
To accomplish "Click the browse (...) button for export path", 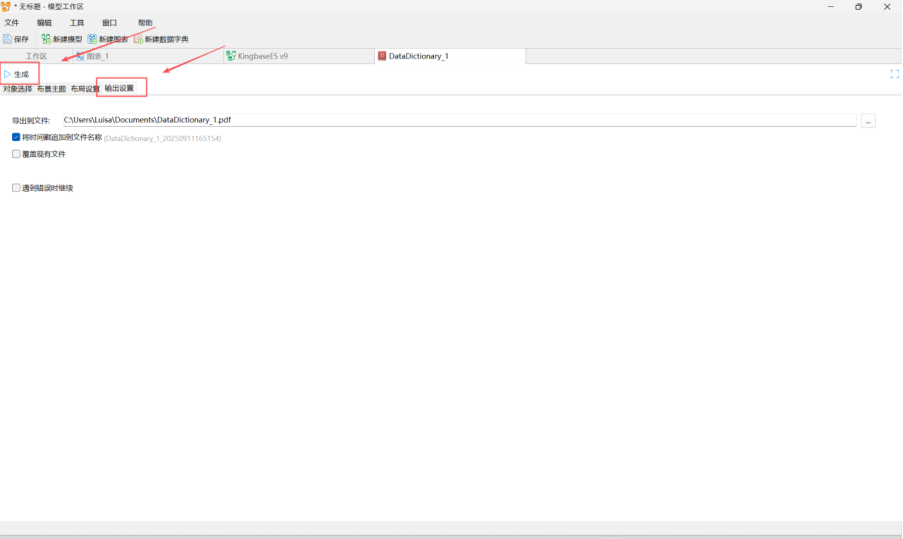I will 867,121.
